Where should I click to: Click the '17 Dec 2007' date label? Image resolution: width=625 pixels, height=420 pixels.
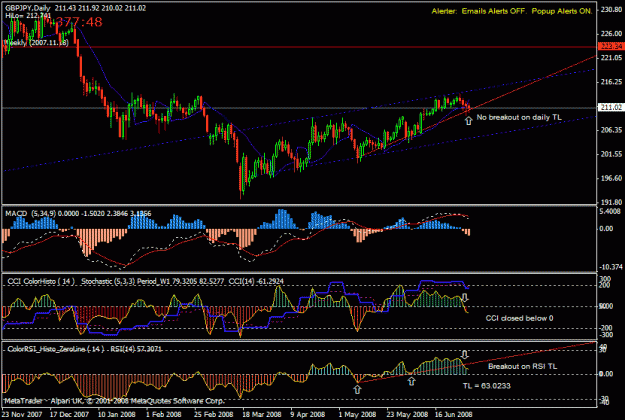pyautogui.click(x=69, y=414)
